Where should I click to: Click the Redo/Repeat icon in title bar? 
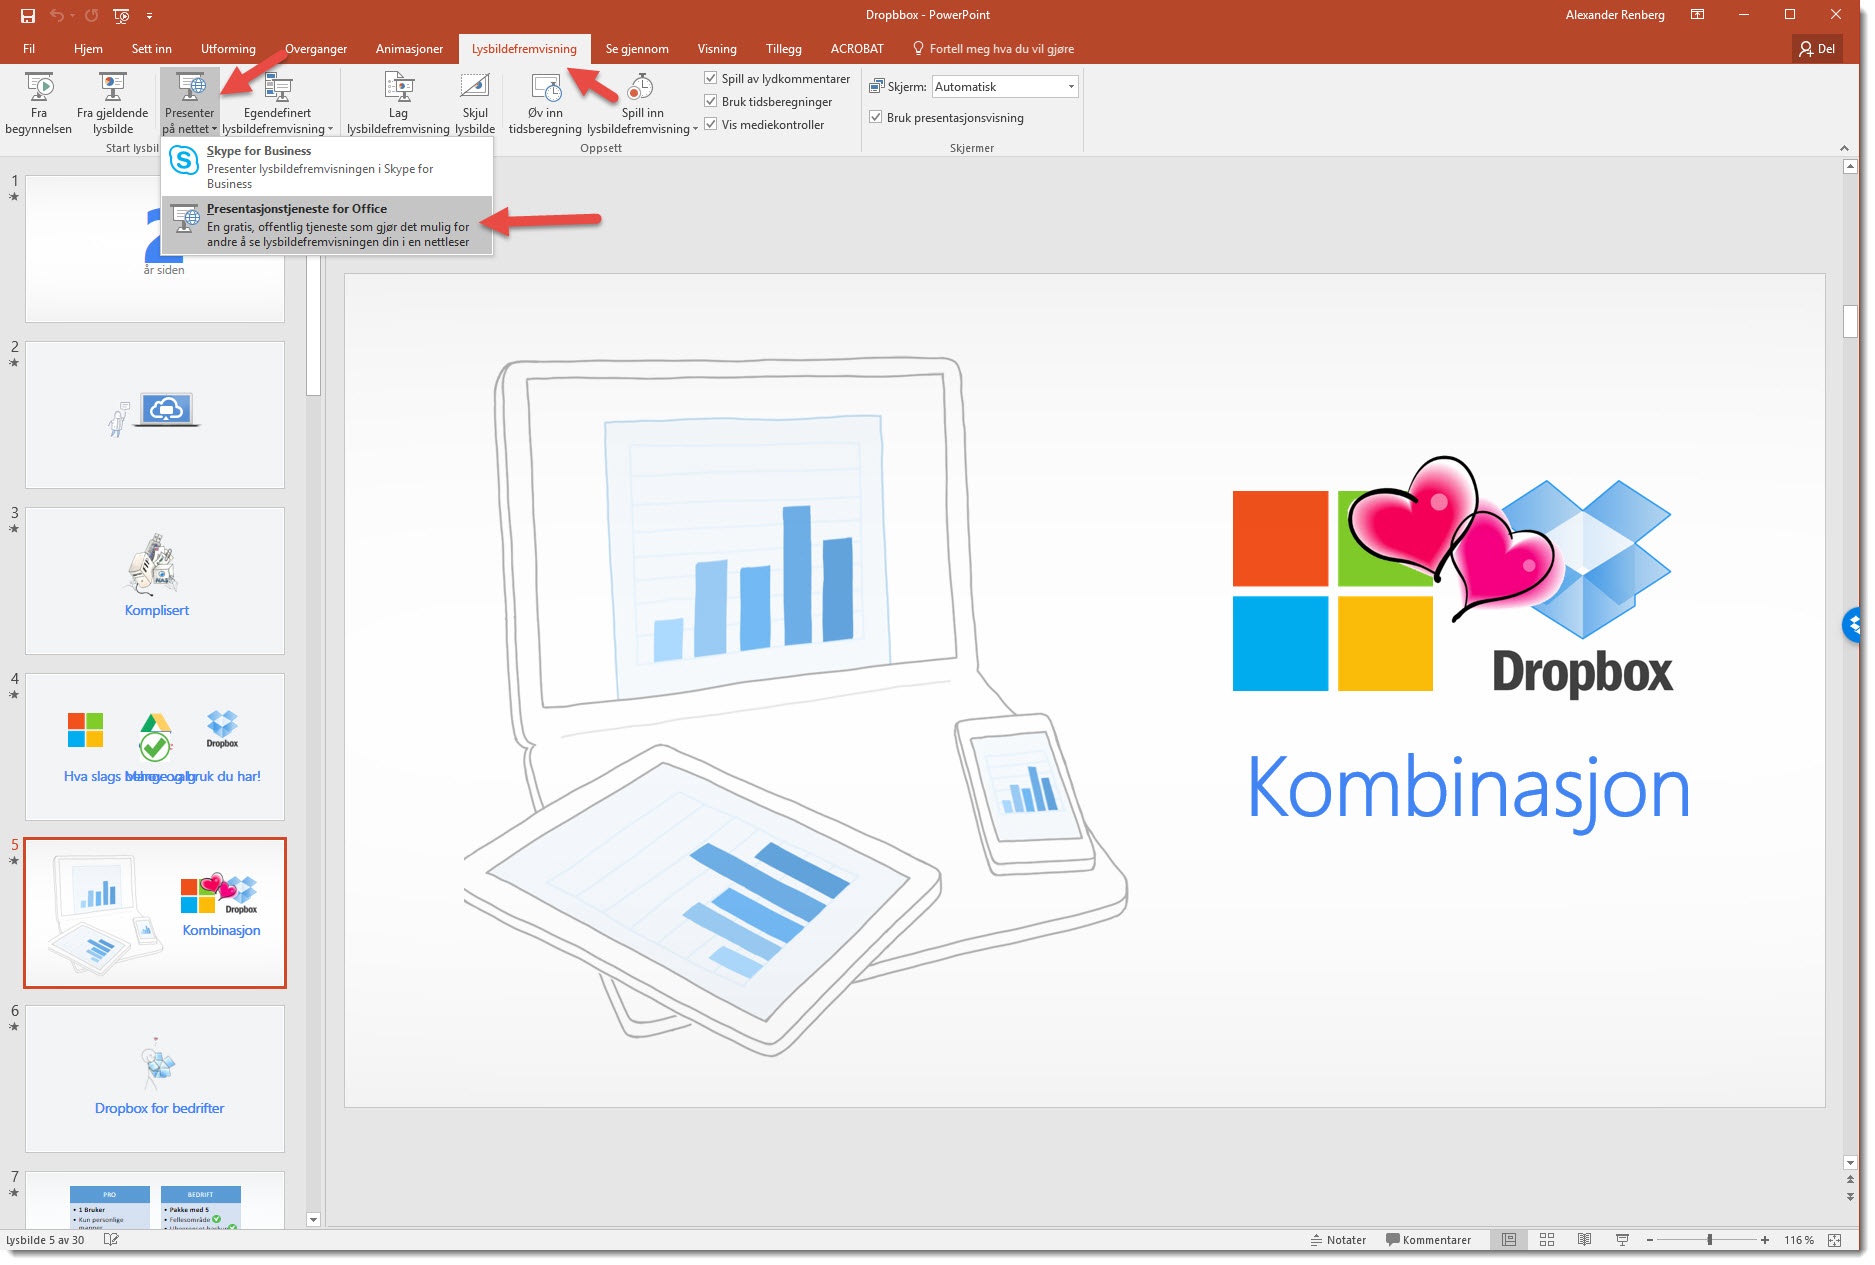(91, 16)
